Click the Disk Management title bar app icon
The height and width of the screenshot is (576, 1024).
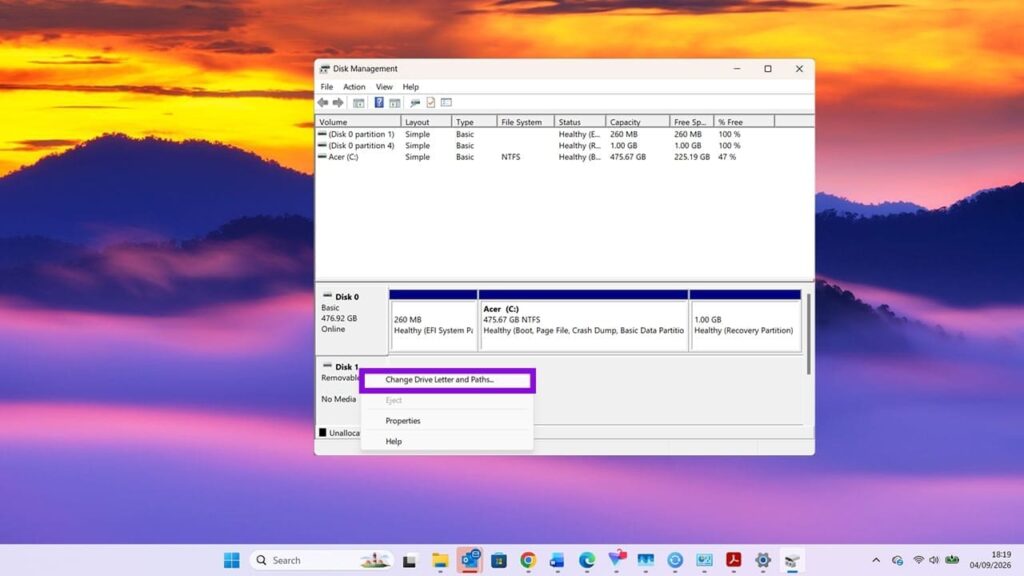[325, 69]
